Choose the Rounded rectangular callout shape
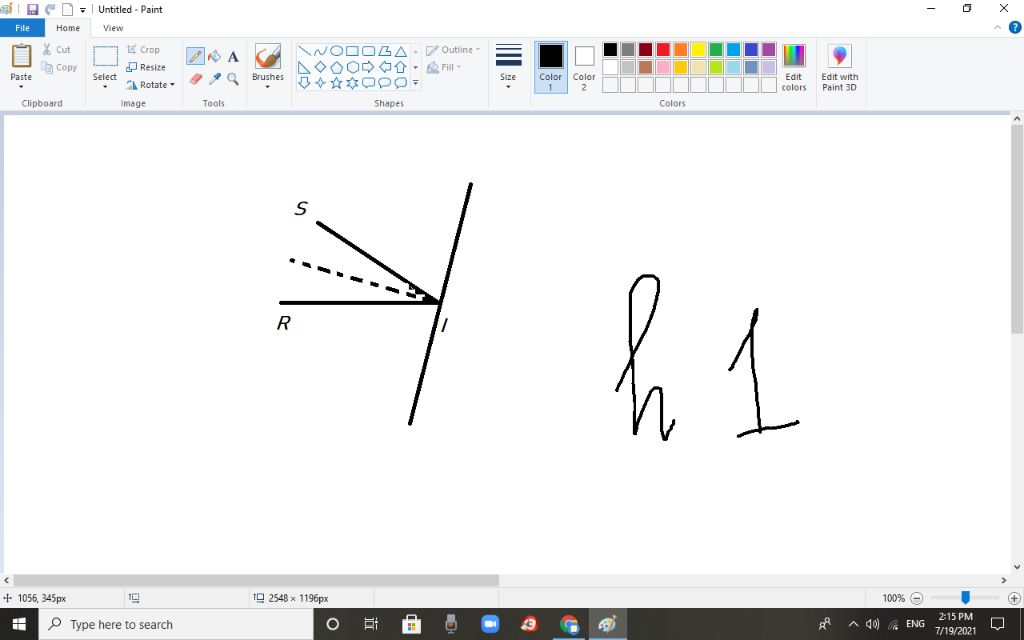 368,83
